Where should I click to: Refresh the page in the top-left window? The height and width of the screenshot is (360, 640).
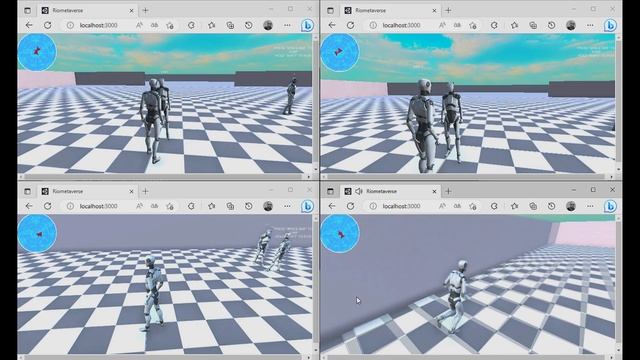pyautogui.click(x=48, y=25)
